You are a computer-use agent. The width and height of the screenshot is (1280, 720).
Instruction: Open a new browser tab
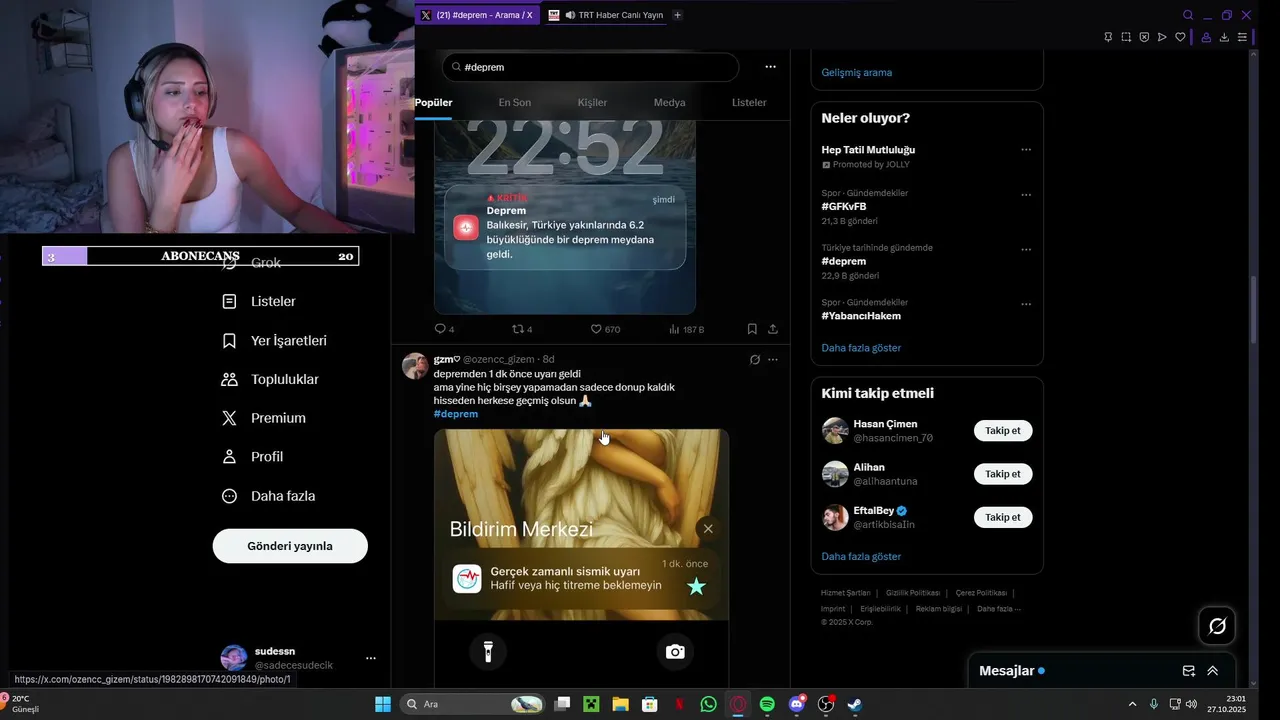click(677, 15)
